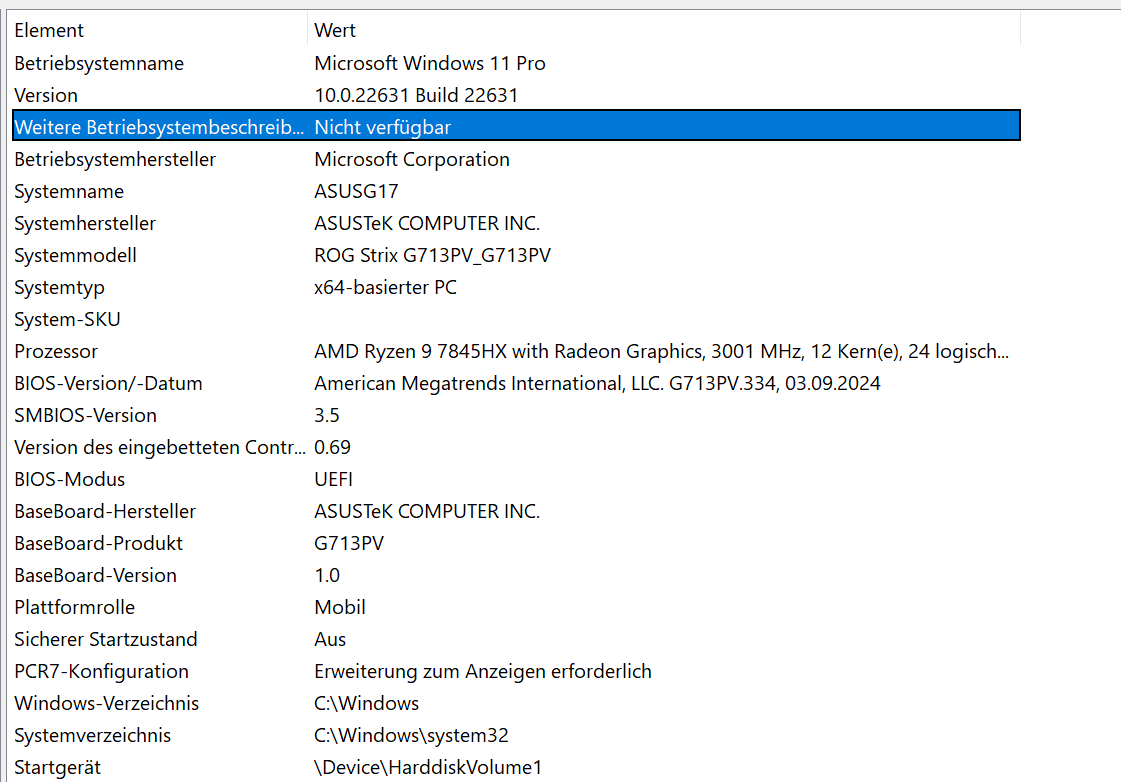
Task: Select the SMBIOS-Version row
Action: click(x=85, y=415)
